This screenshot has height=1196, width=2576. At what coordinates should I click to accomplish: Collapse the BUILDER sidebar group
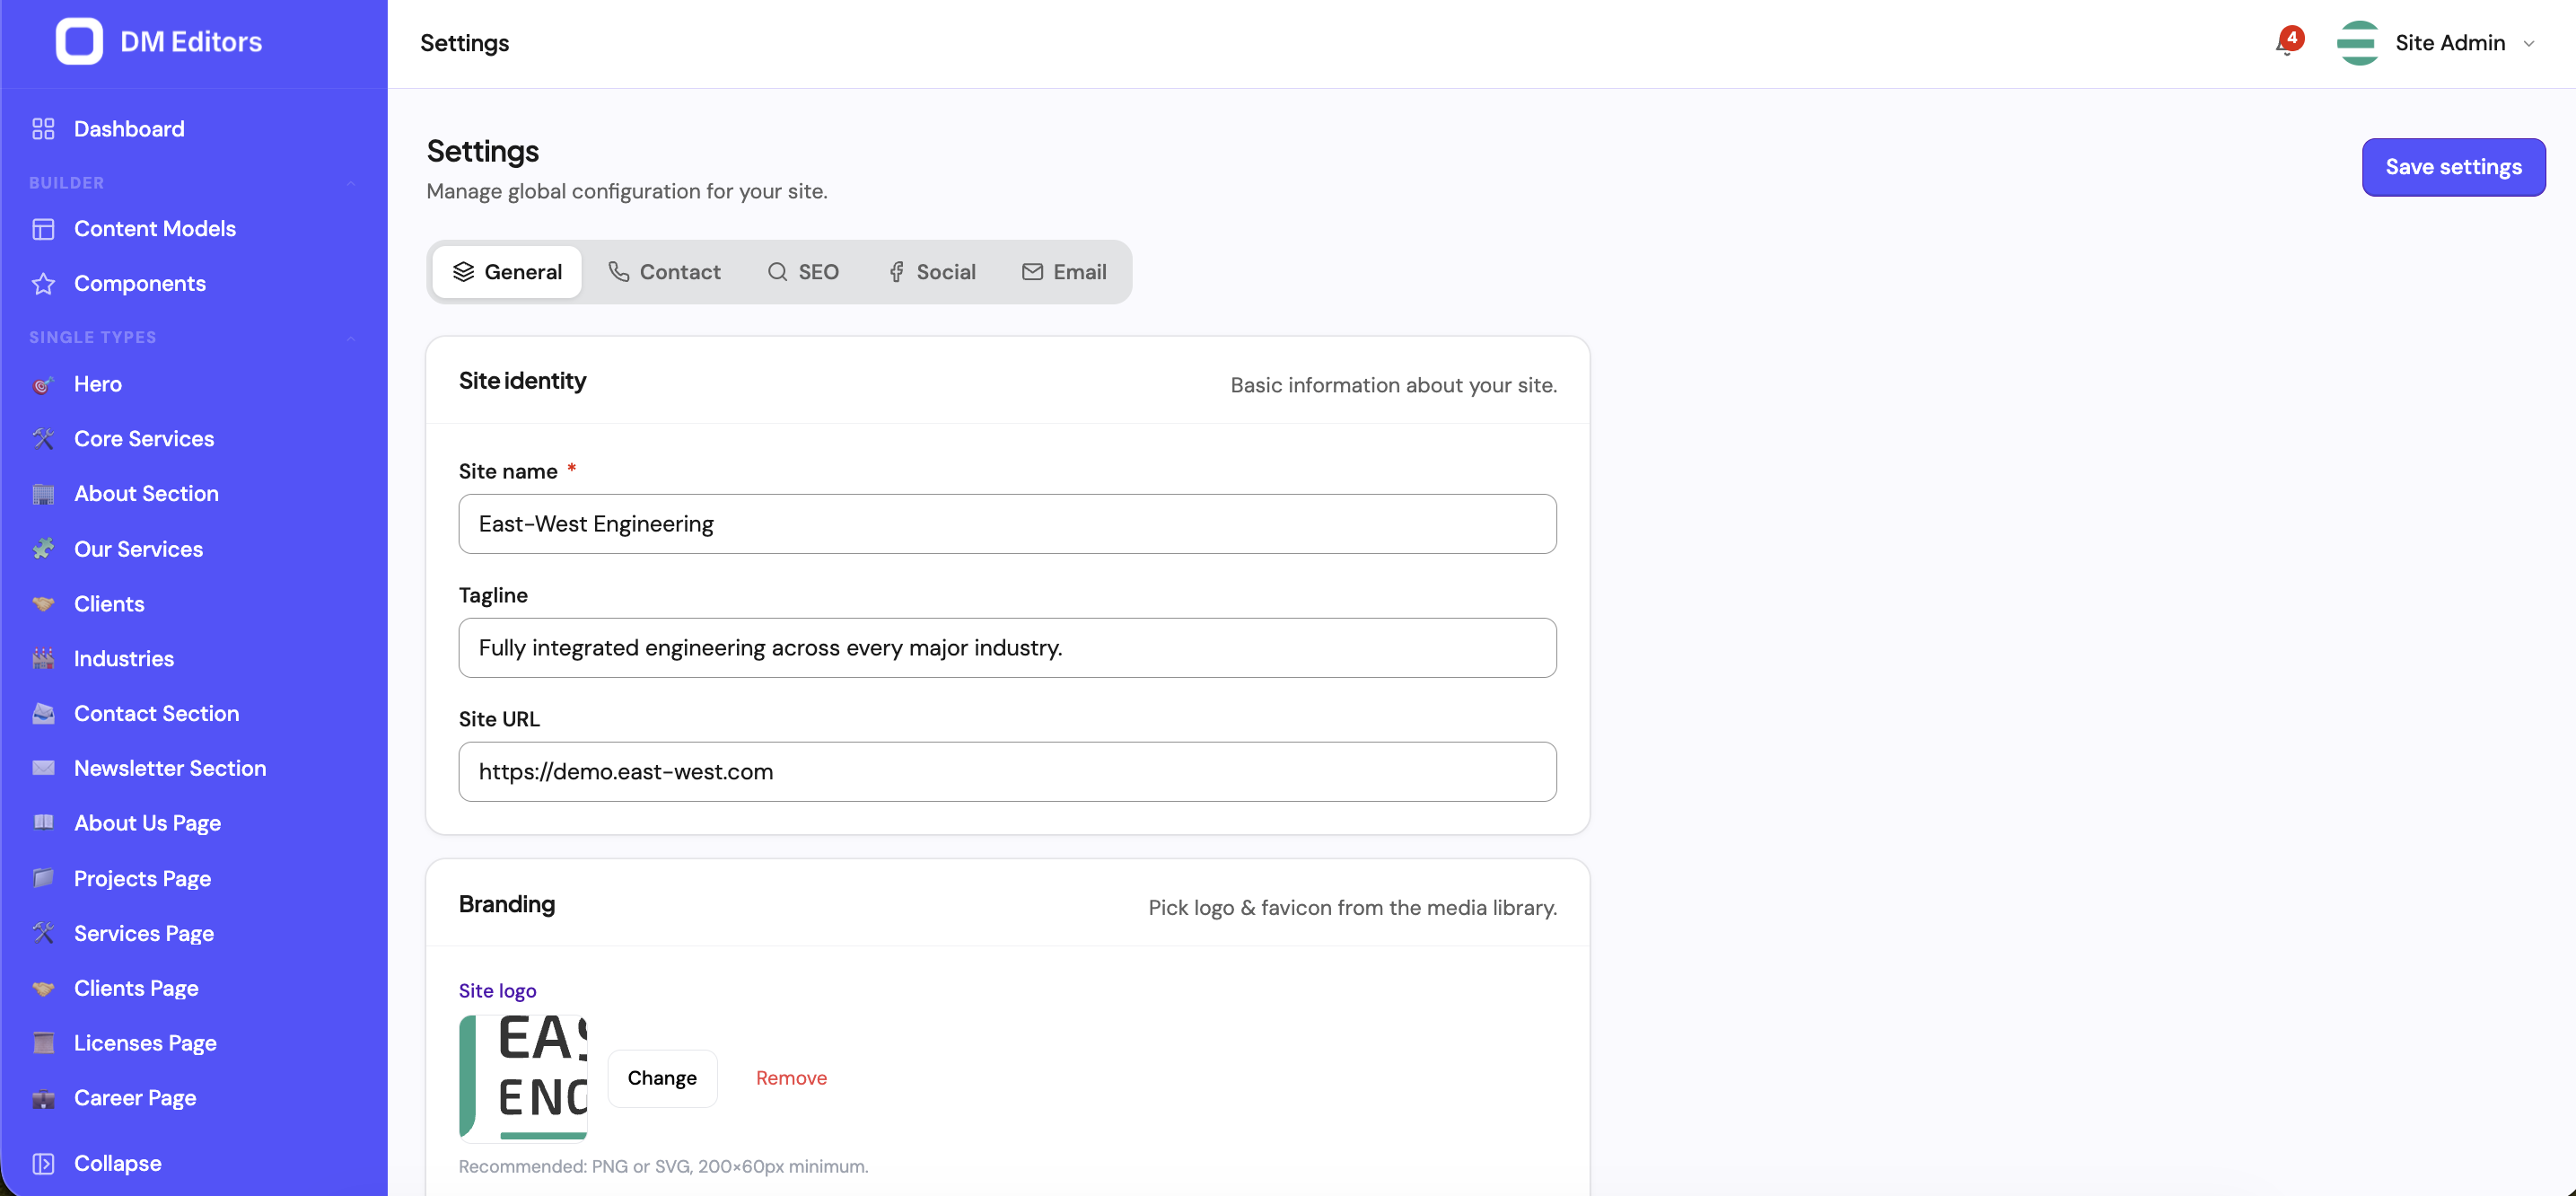point(351,183)
